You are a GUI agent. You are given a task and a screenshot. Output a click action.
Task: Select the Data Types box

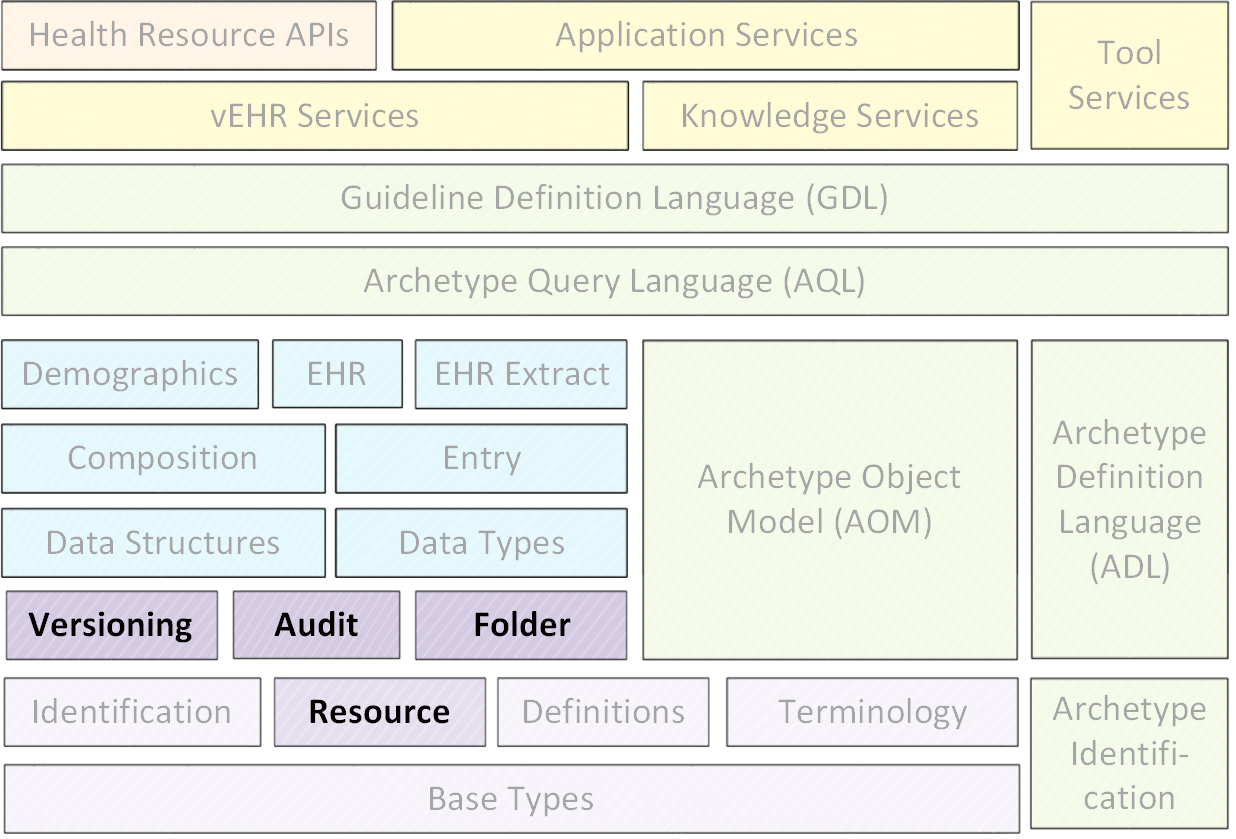tap(482, 543)
